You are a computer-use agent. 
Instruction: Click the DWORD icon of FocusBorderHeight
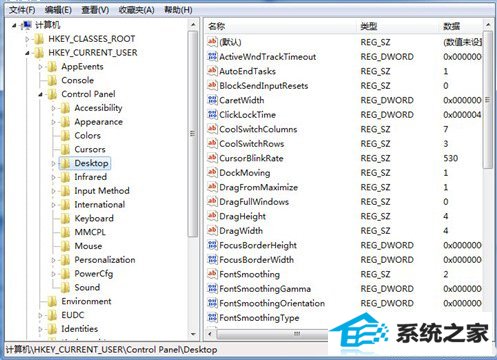coord(212,245)
